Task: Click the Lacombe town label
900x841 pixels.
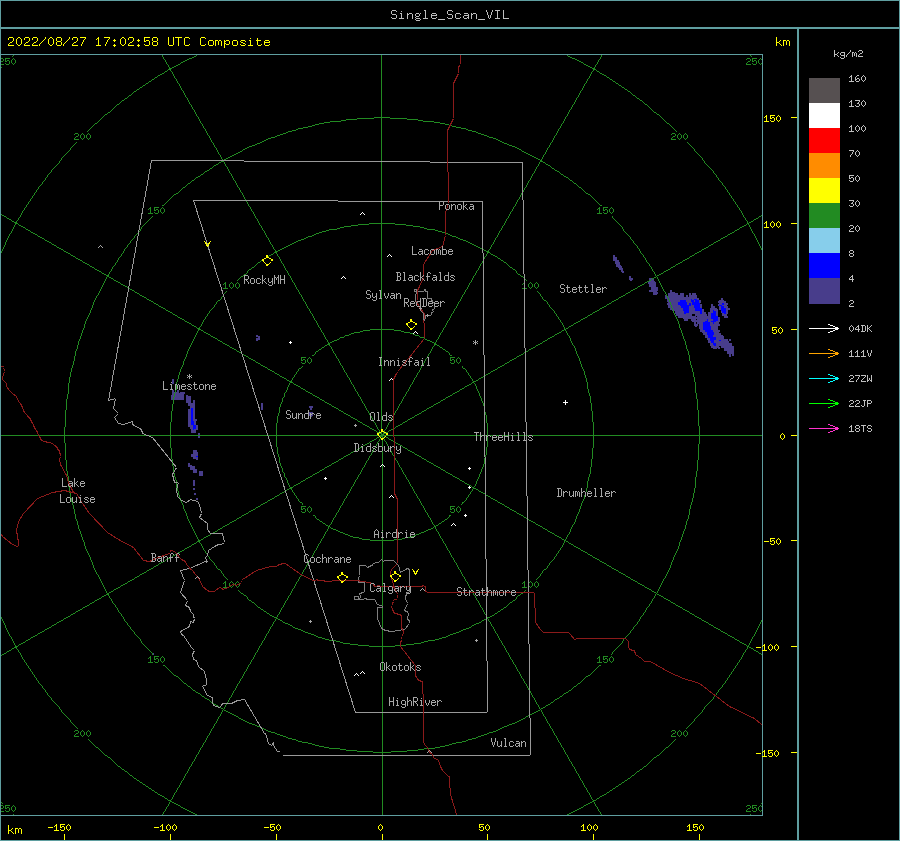Action: click(x=432, y=251)
